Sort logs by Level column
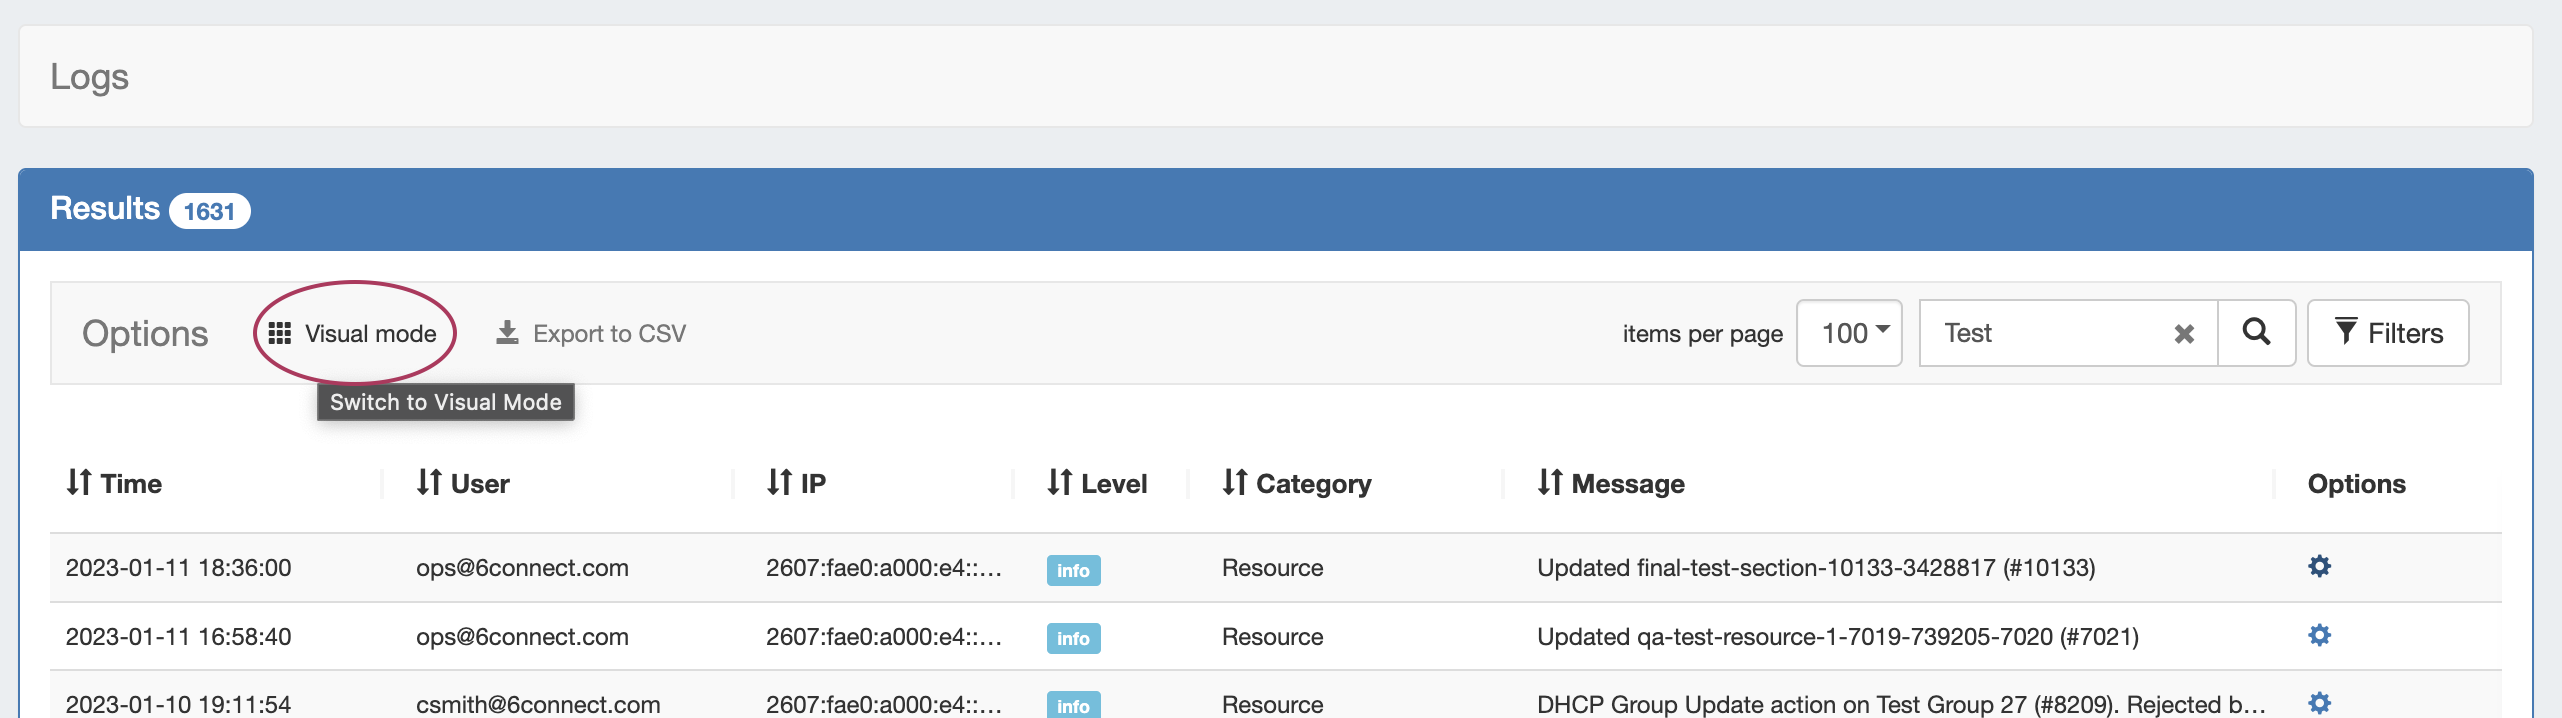This screenshot has width=2562, height=718. 1097,484
